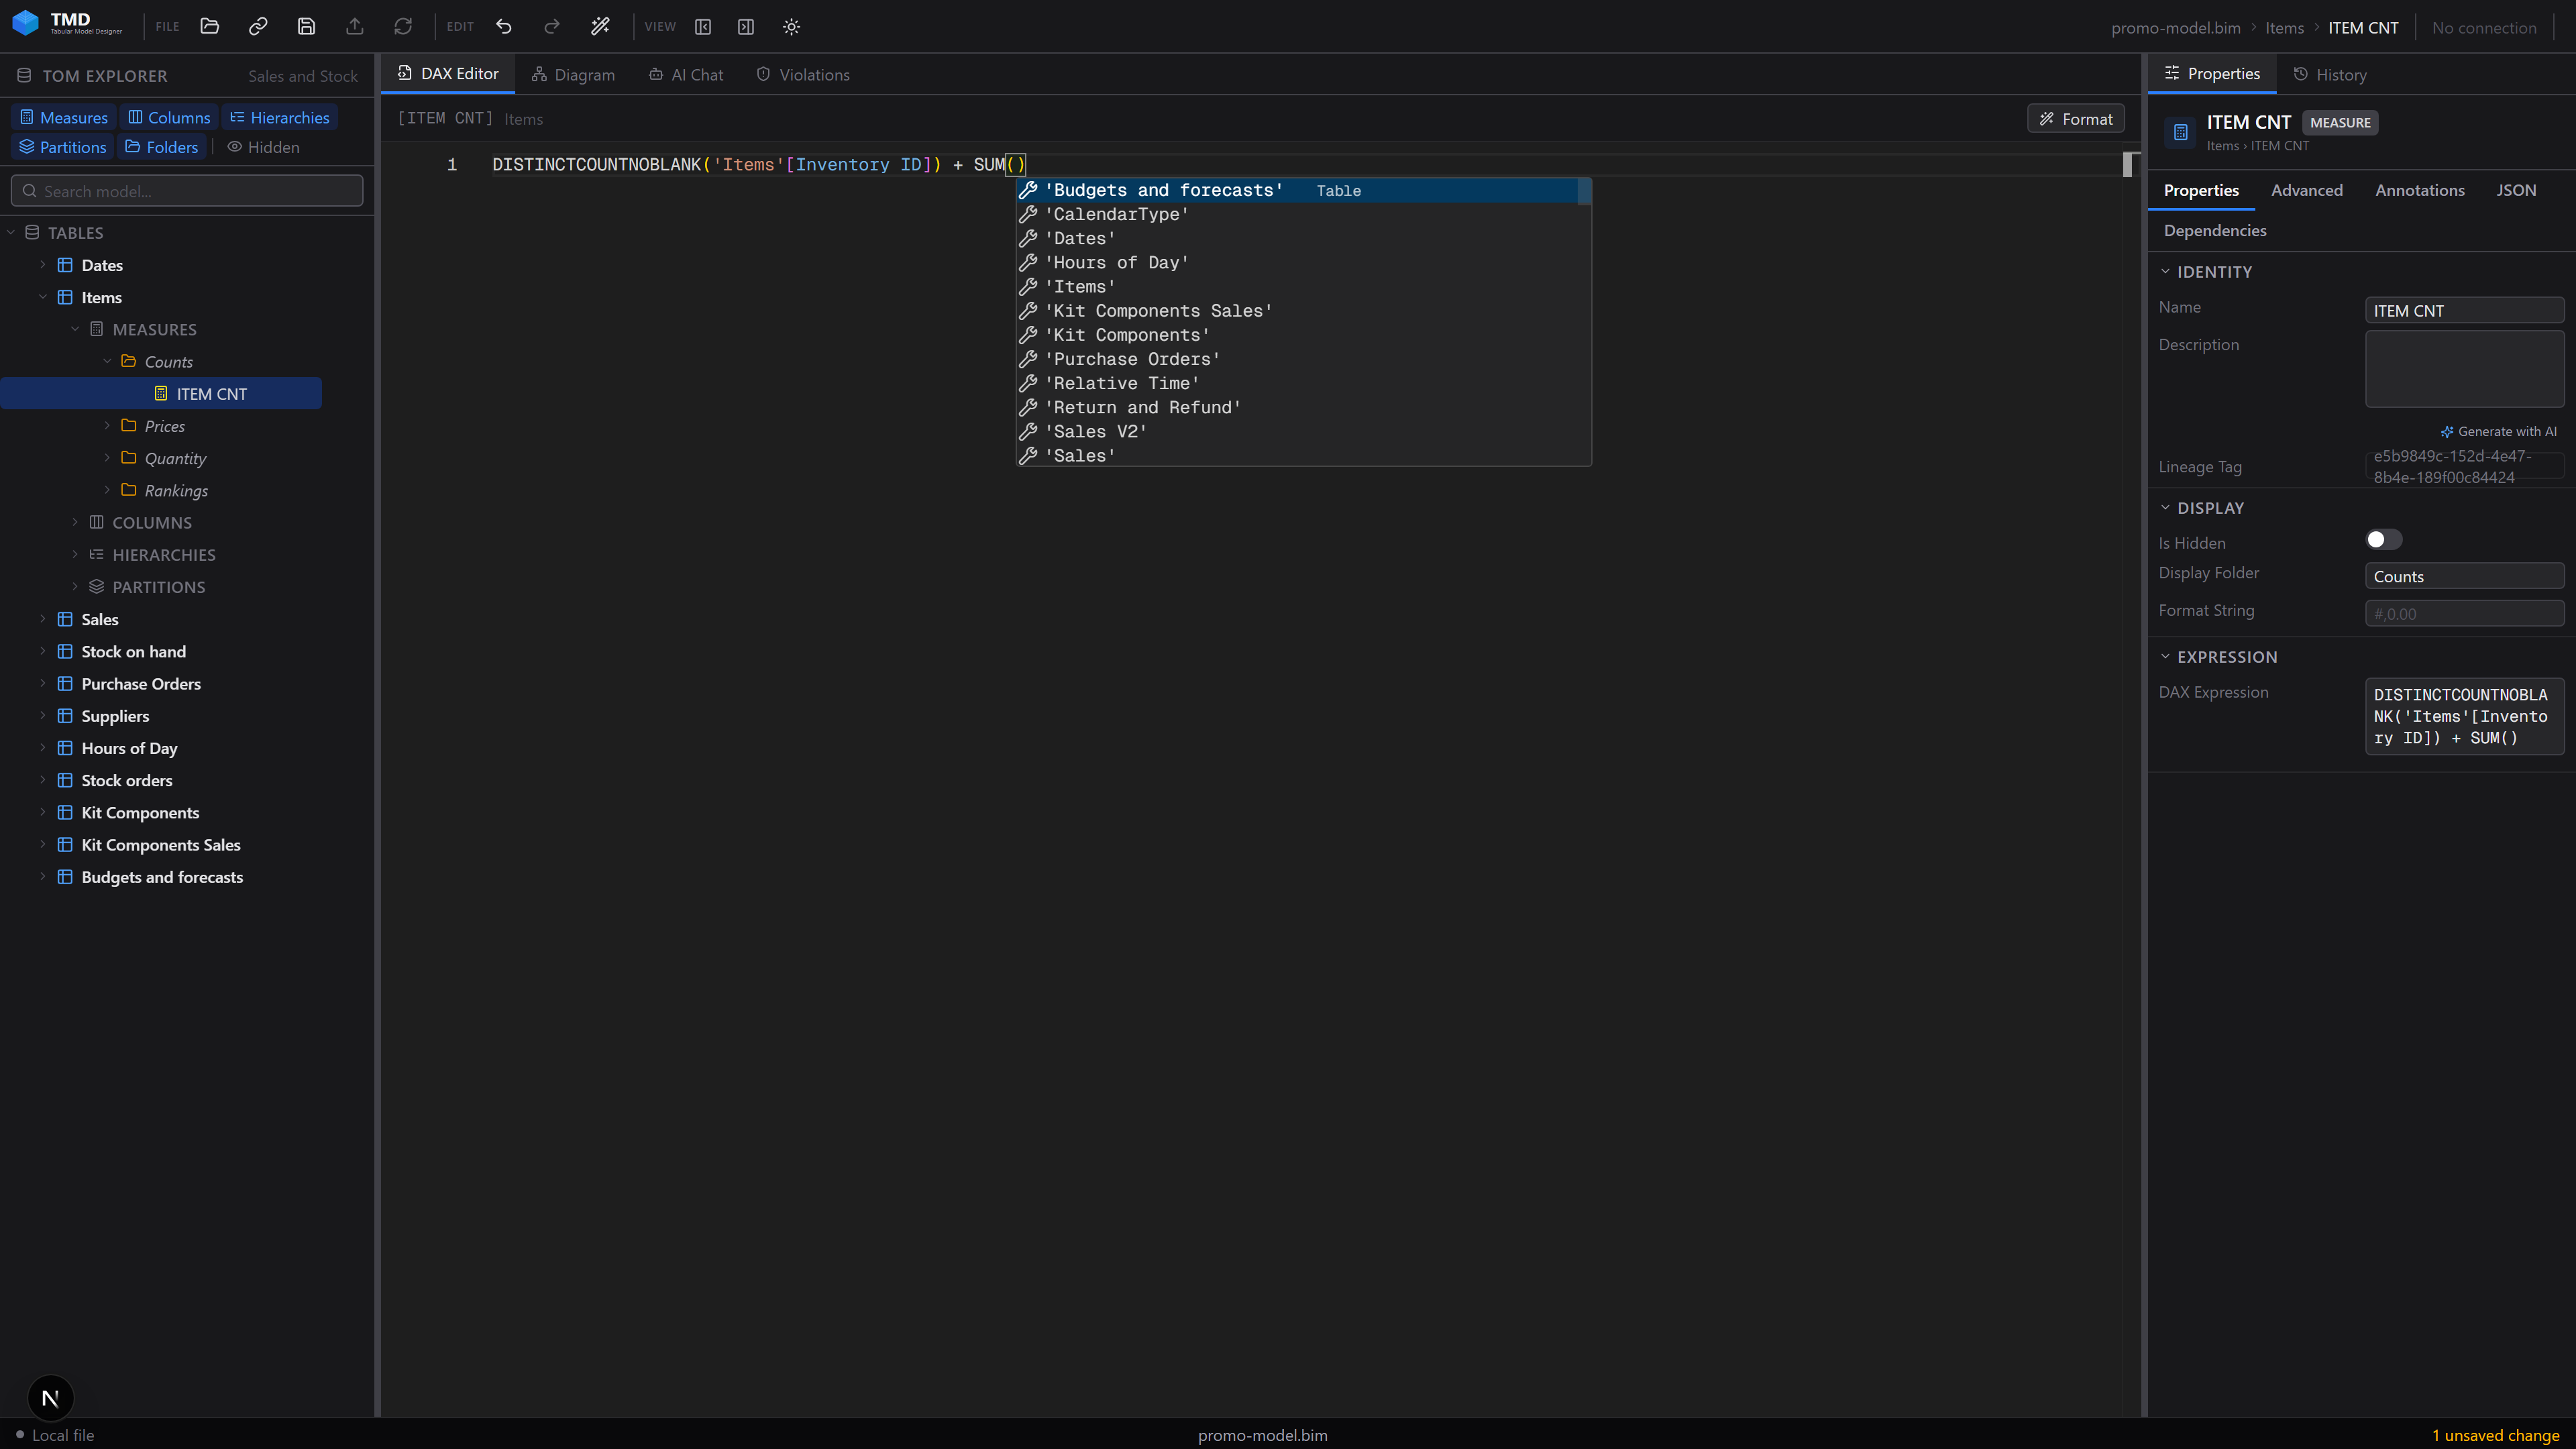The width and height of the screenshot is (2576, 1449).
Task: Collapse the EXPRESSION section
Action: [2165, 657]
